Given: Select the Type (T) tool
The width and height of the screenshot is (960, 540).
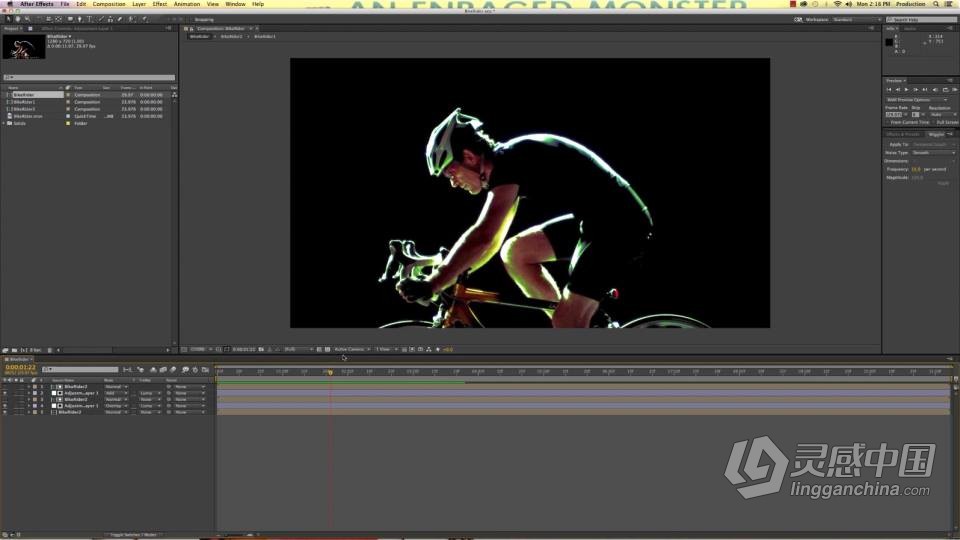Looking at the screenshot, I should pos(89,19).
